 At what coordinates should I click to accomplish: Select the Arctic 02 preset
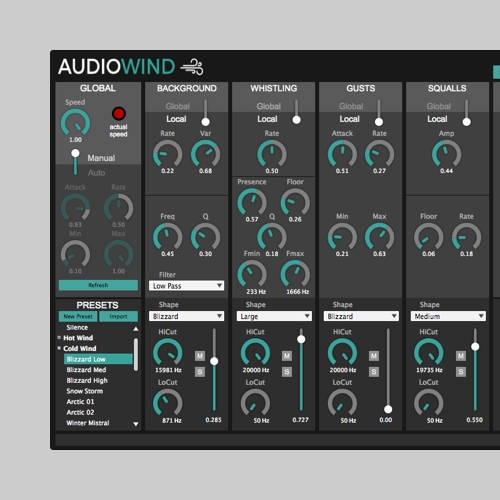point(80,412)
